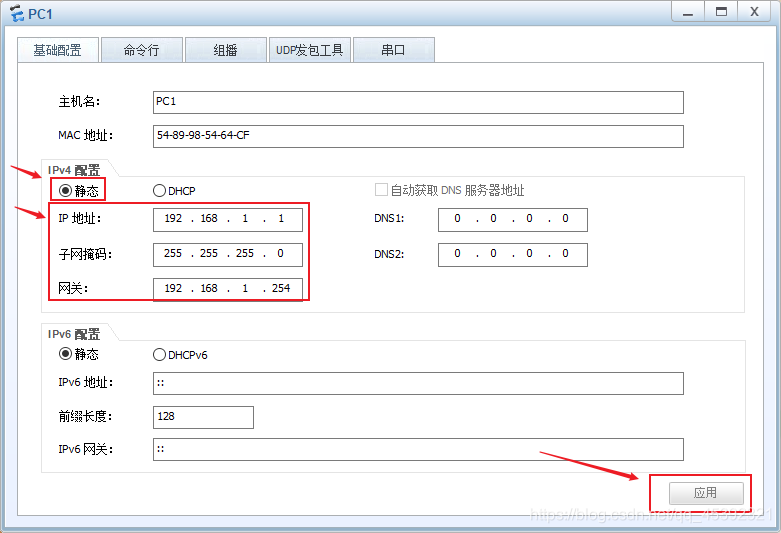Click the 网关 field 192.168.1.254
Viewport: 781px width, 533px height.
click(228, 289)
